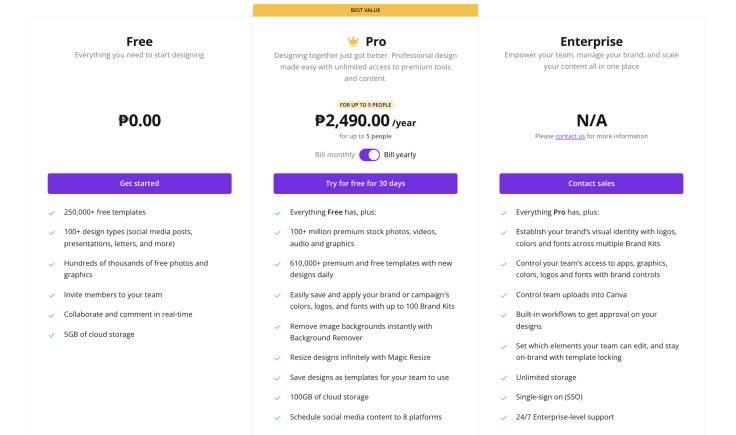The image size is (736, 435).
Task: Click checkmark beside Single-sign on (SSO)
Action: click(x=504, y=398)
